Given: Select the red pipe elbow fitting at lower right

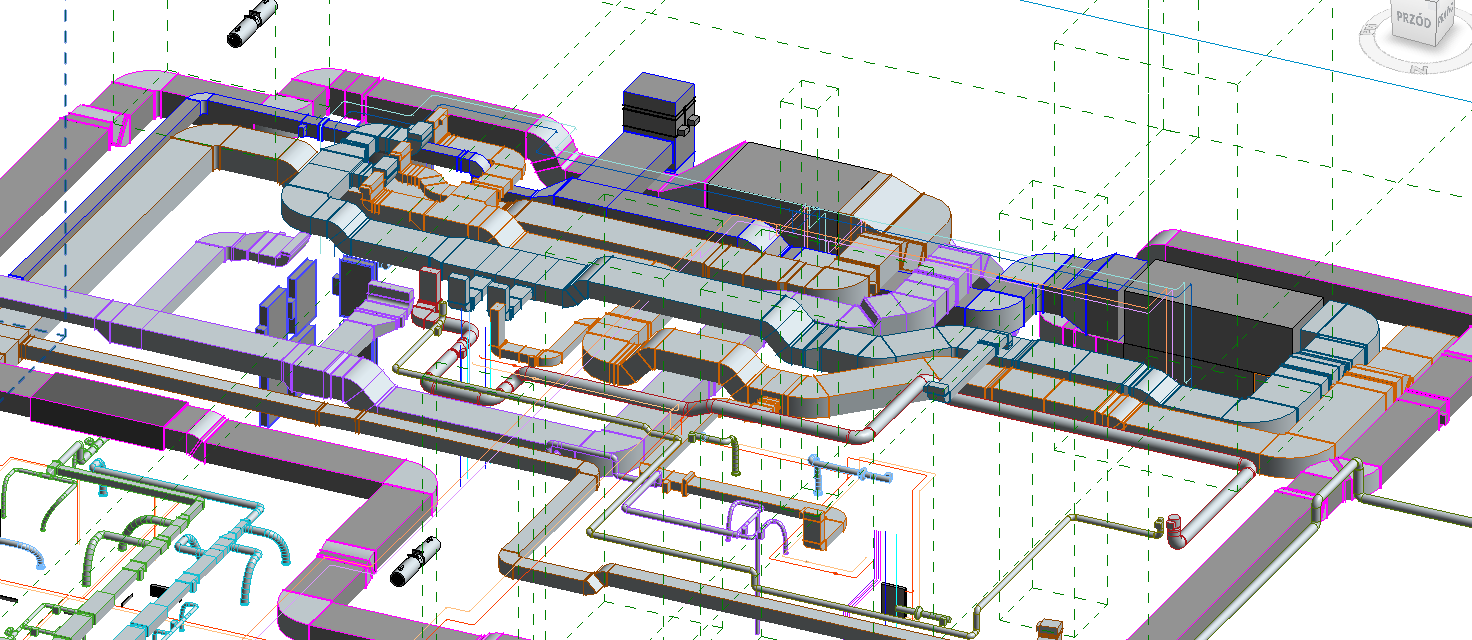Looking at the screenshot, I should coord(1176,529).
